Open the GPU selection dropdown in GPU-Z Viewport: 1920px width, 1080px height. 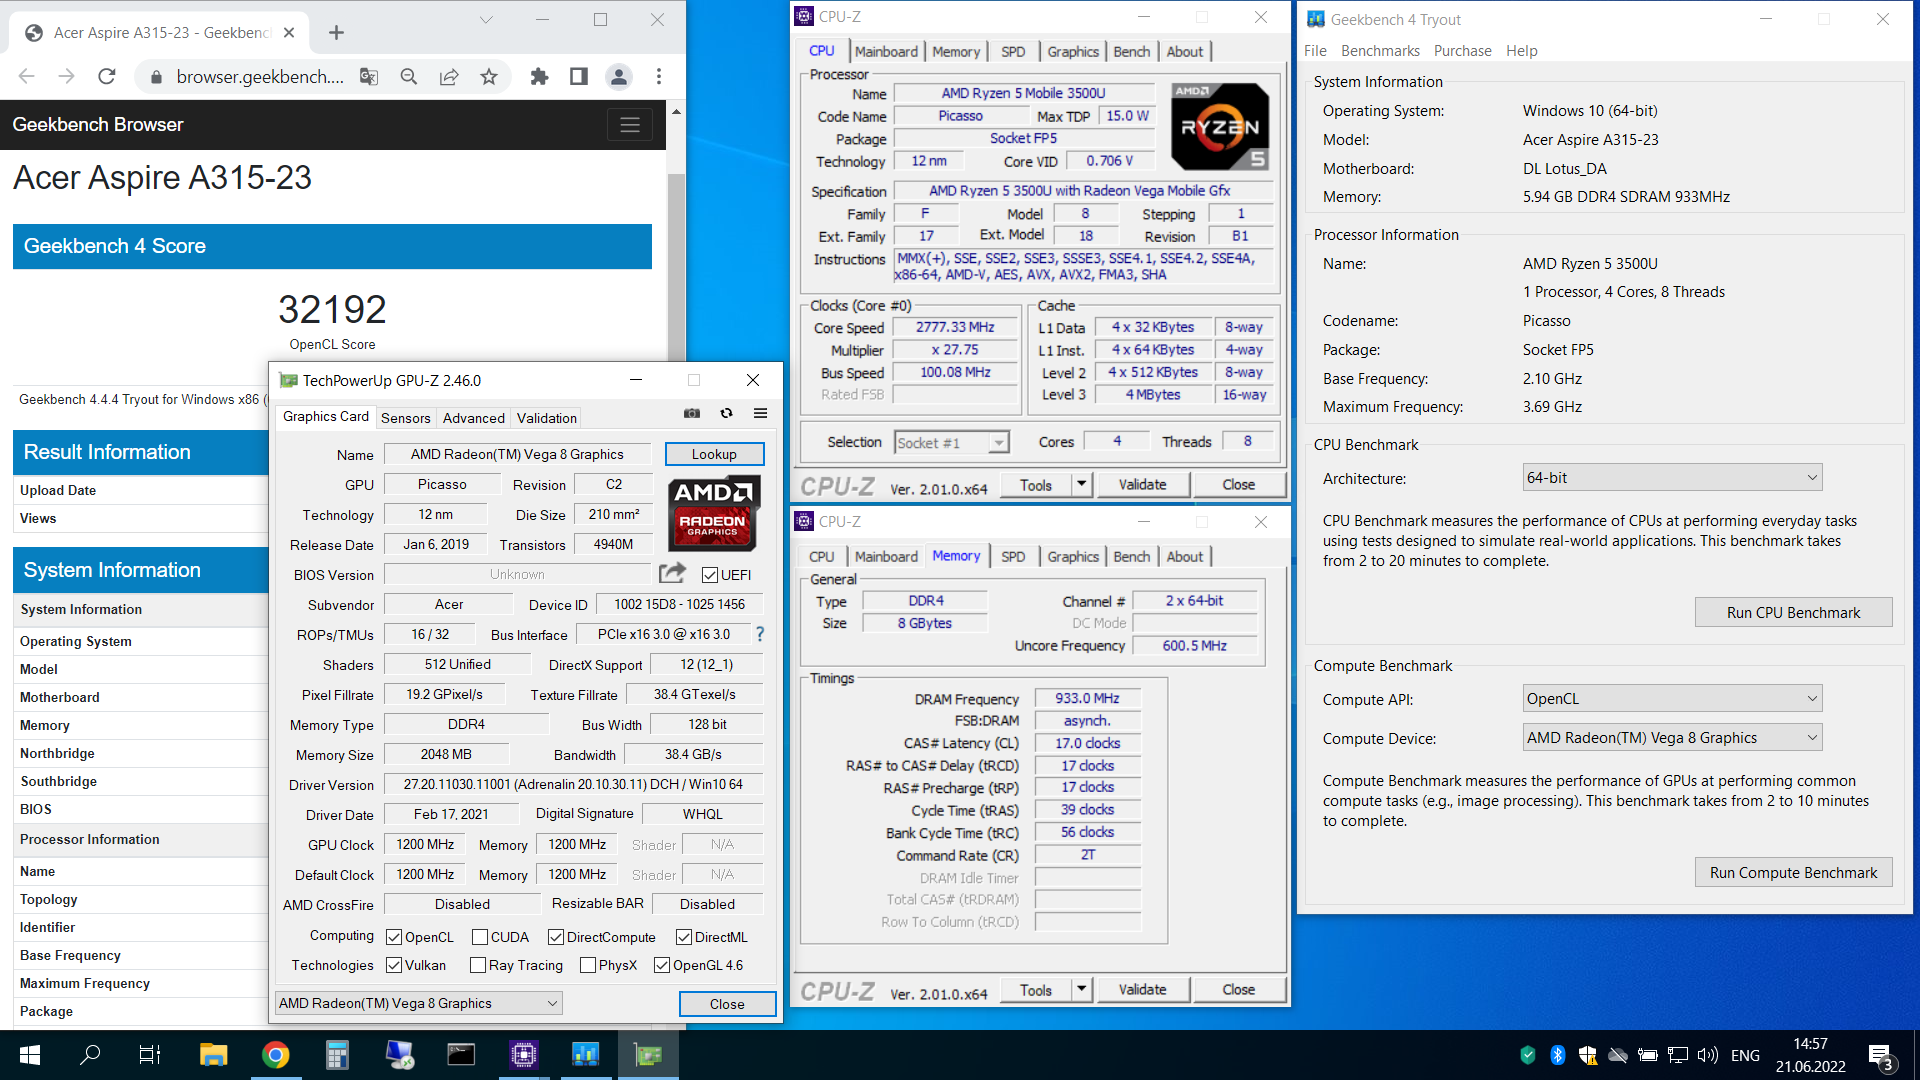tap(418, 1003)
